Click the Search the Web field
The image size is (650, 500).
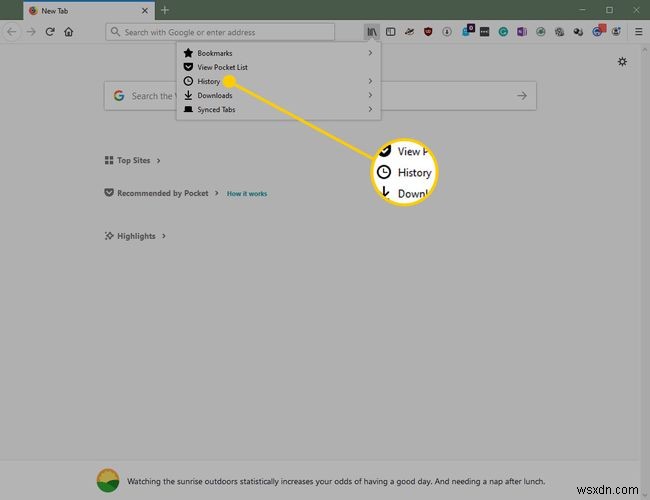click(x=320, y=96)
